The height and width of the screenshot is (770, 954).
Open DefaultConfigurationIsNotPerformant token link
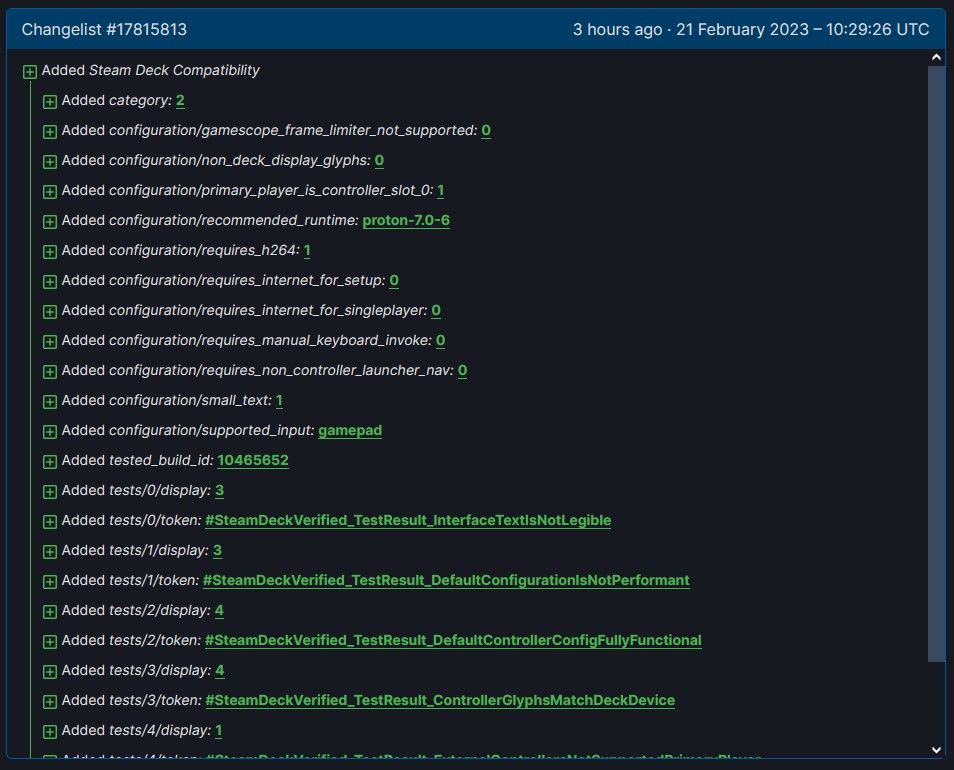pos(447,580)
